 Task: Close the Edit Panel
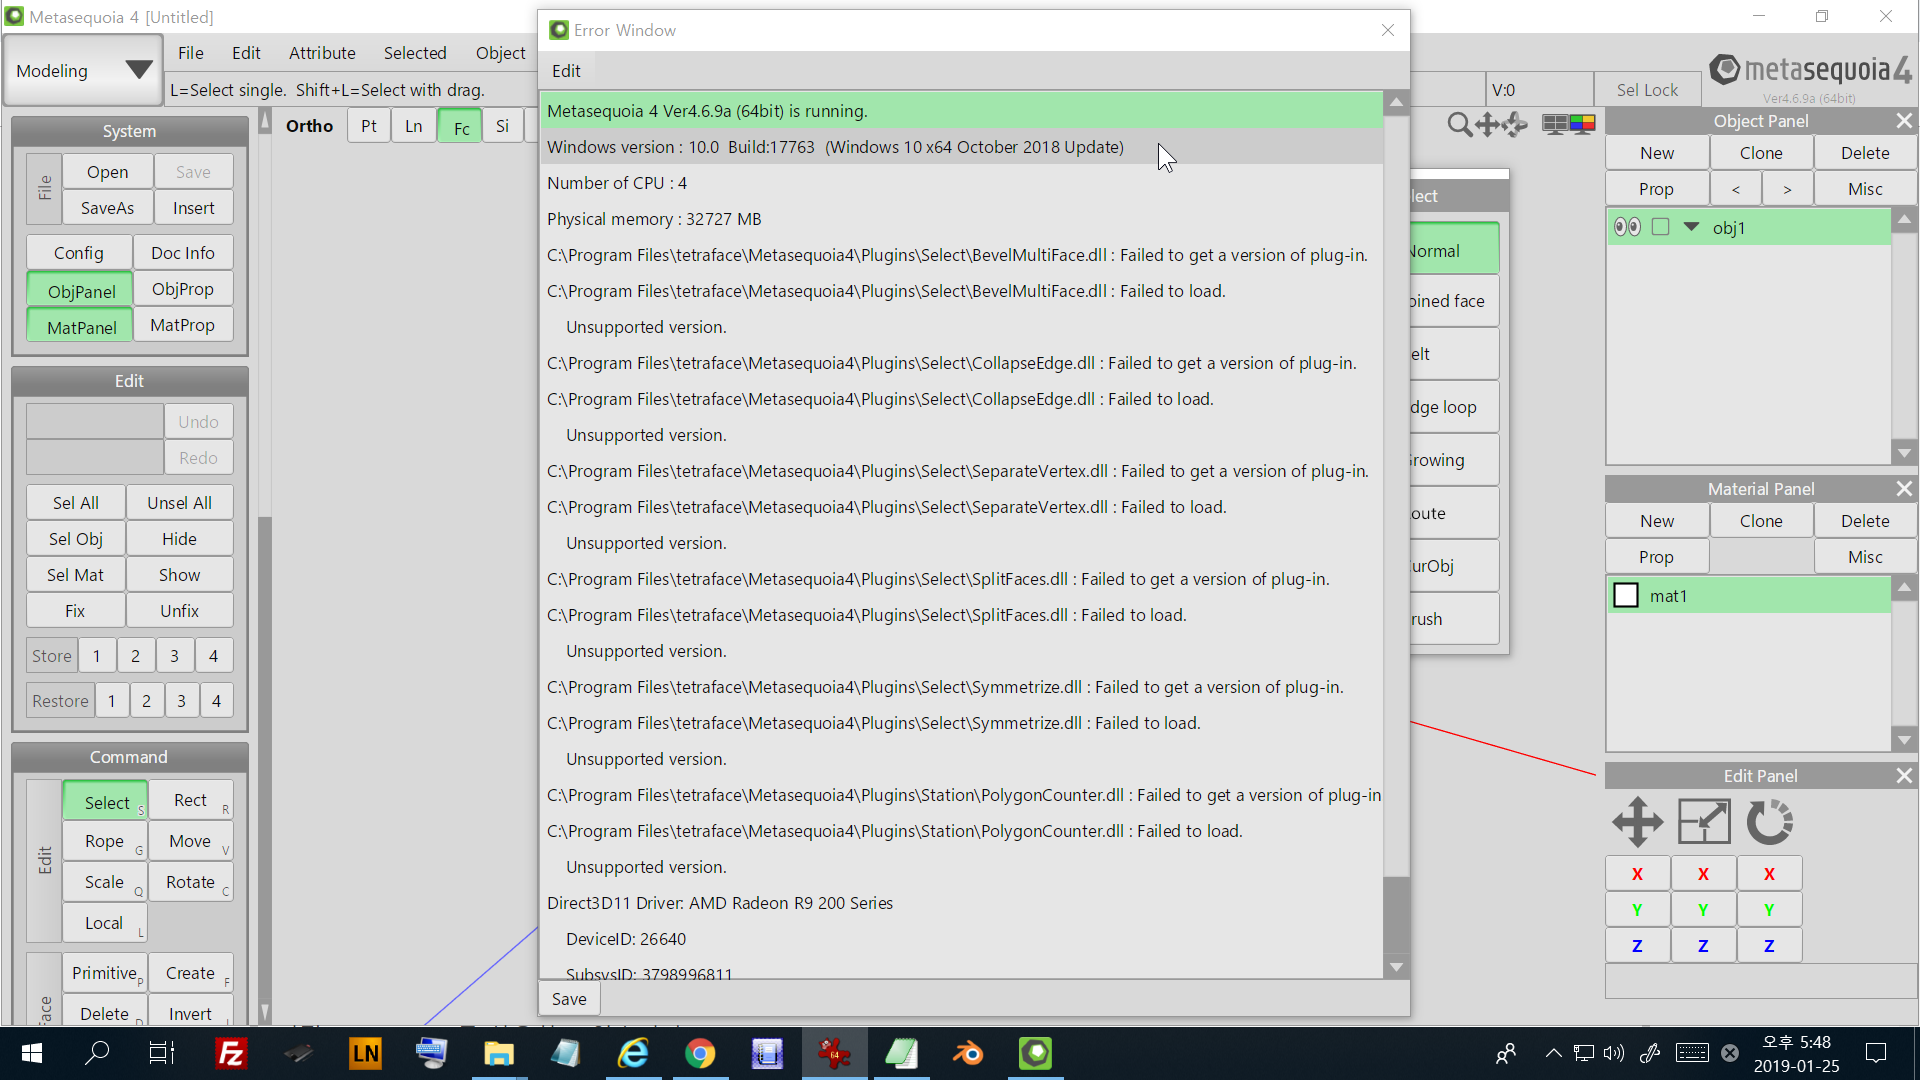pos(1904,776)
